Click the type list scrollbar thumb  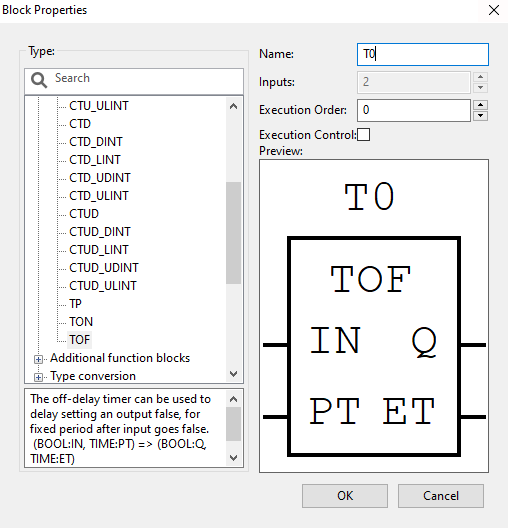(x=233, y=233)
